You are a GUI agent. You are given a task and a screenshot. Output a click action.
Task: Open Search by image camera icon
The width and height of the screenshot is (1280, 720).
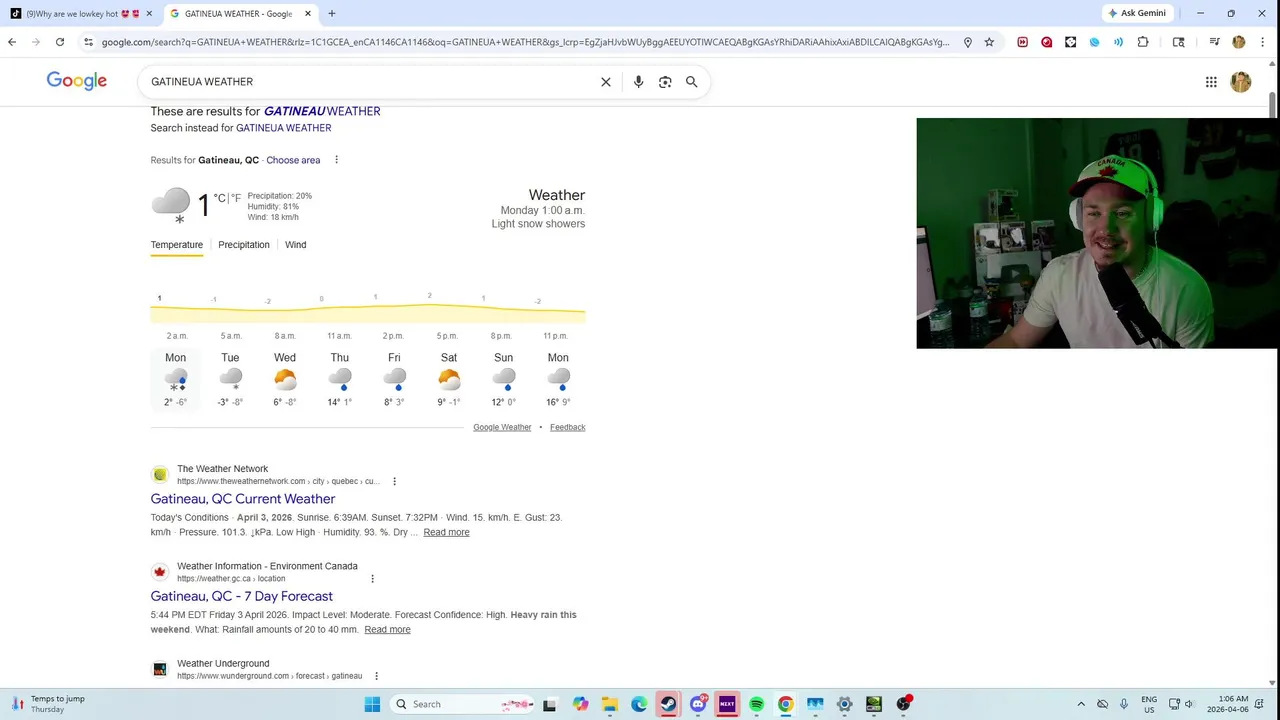click(665, 82)
